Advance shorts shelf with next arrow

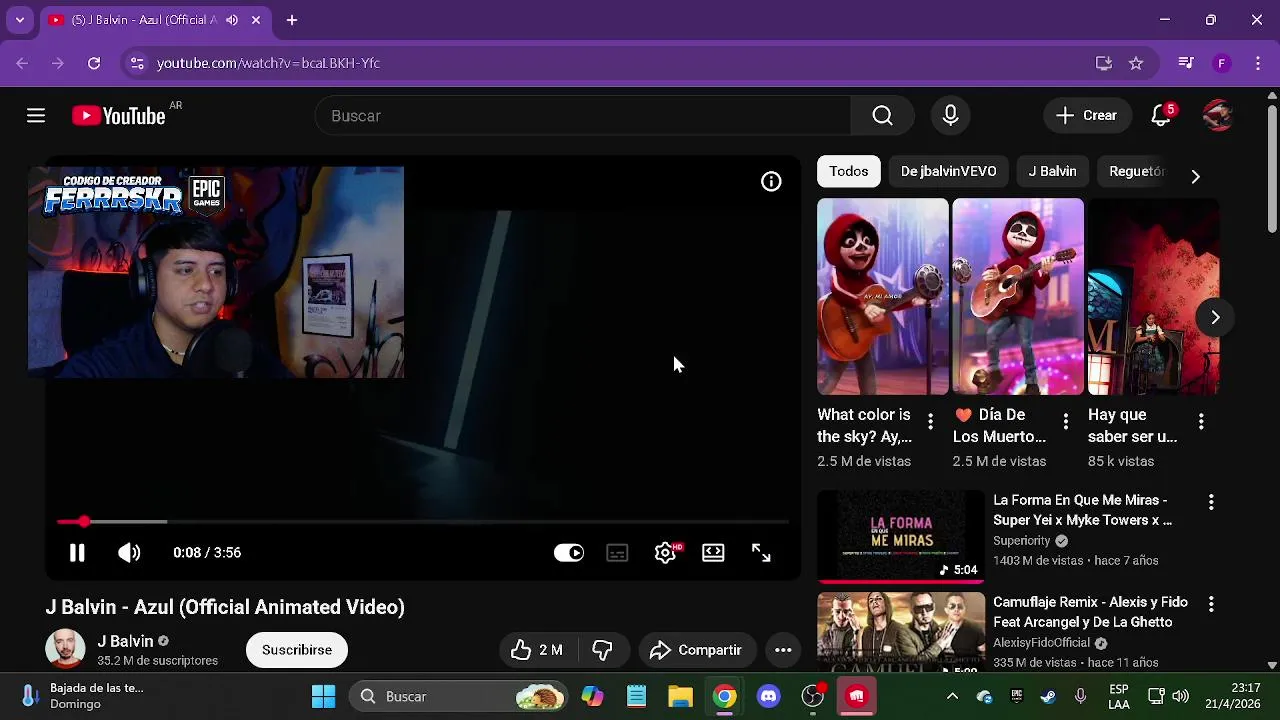click(x=1215, y=317)
